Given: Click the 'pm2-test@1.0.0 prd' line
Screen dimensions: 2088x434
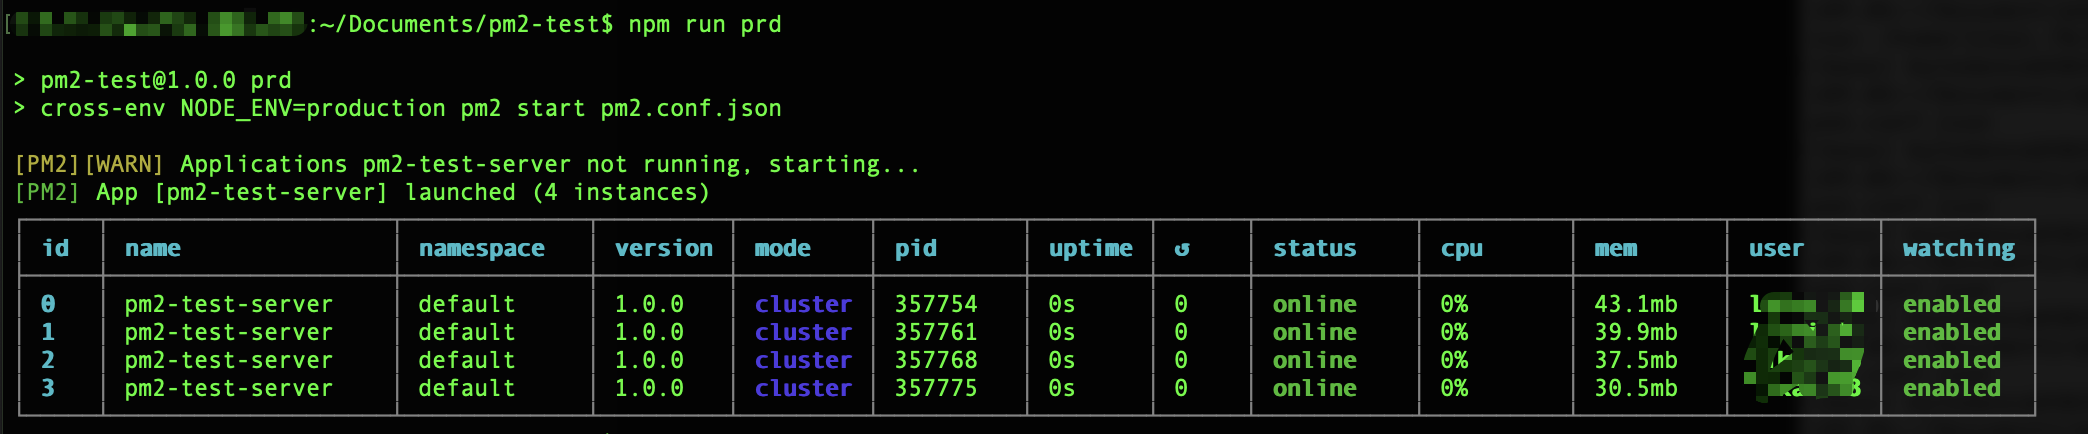Looking at the screenshot, I should (x=166, y=80).
